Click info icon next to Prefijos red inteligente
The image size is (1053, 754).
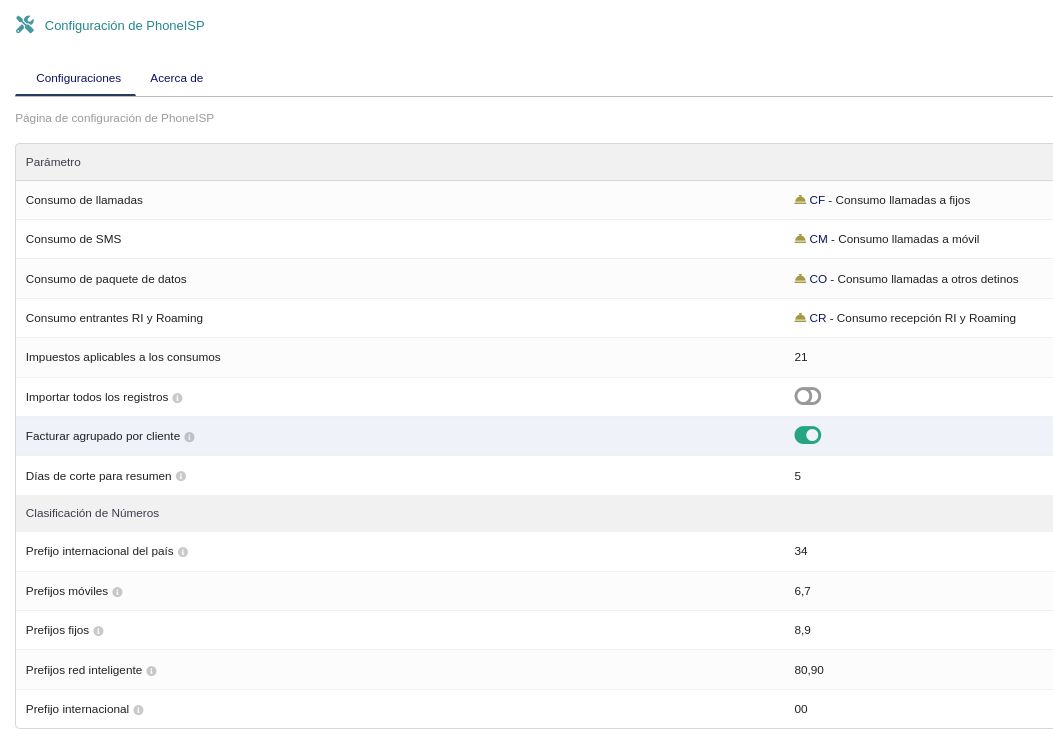151,671
